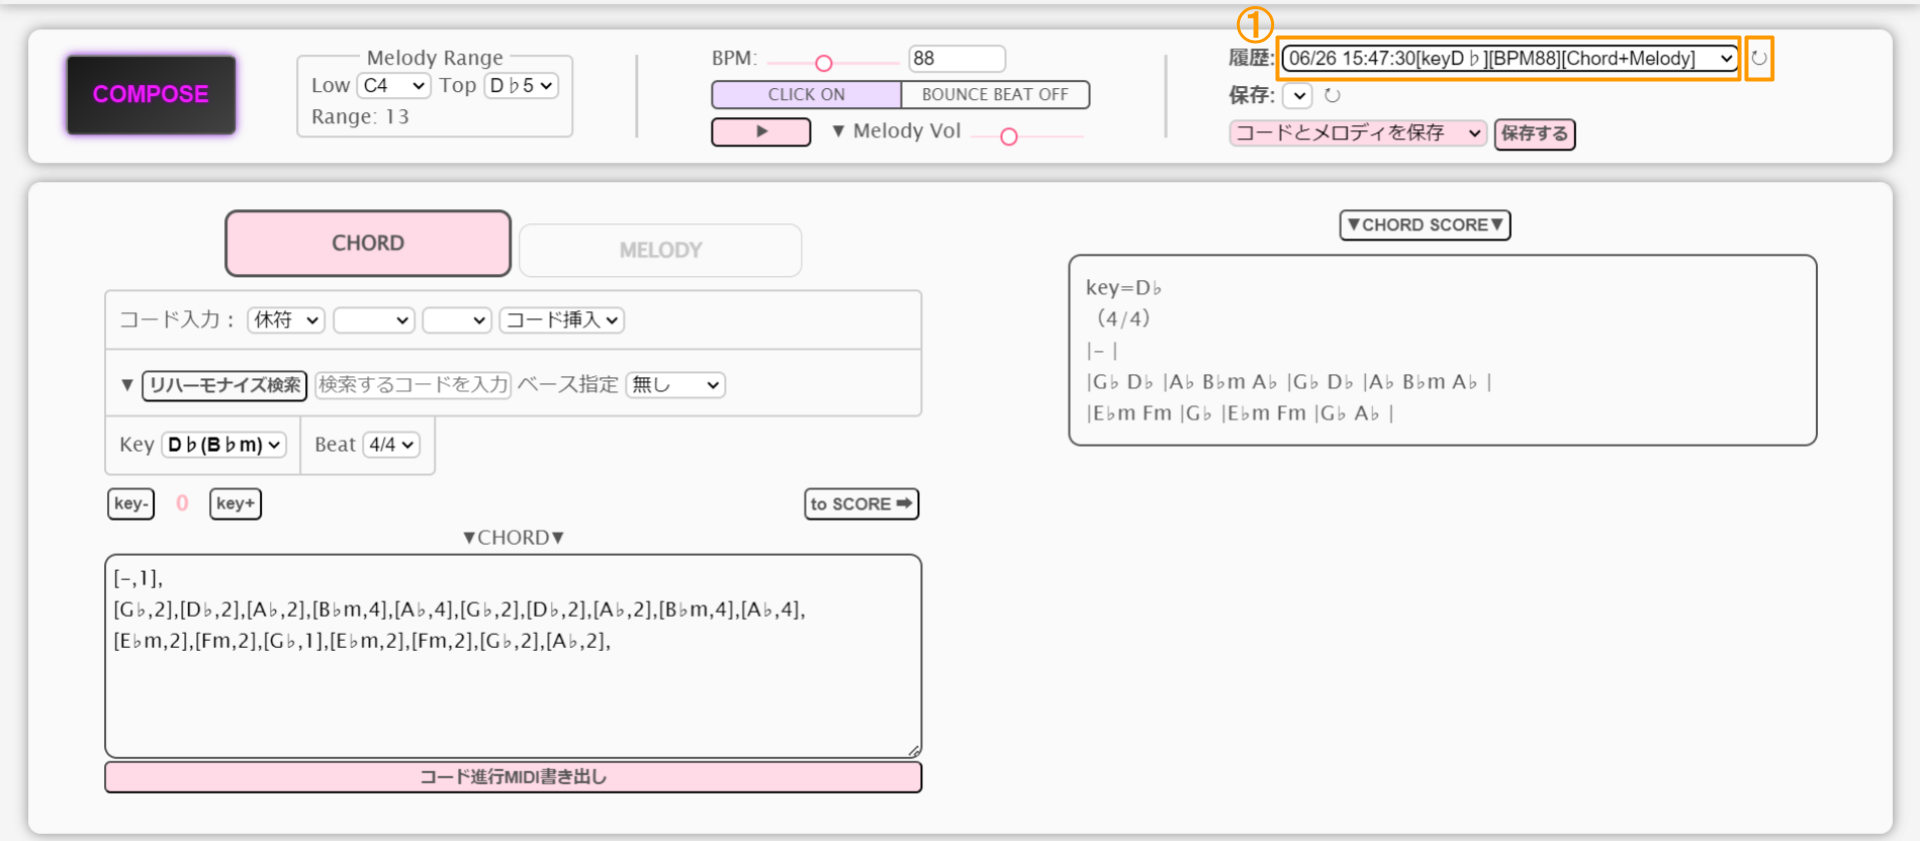
Task: Click the to SCORE arrow button
Action: [861, 504]
